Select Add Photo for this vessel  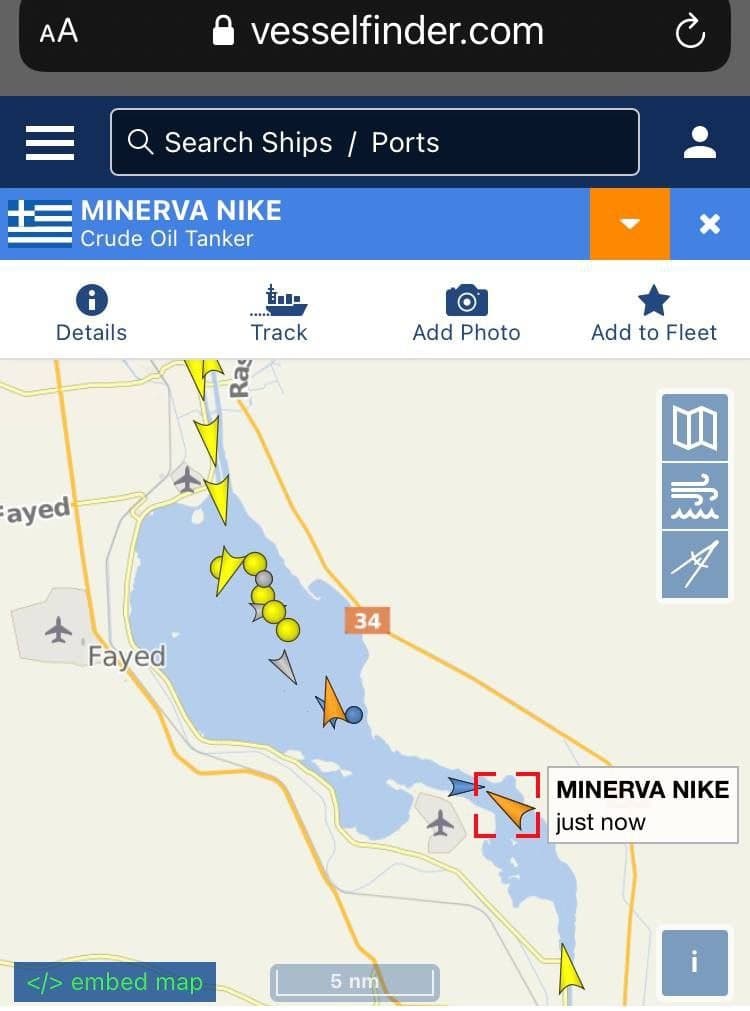pos(466,313)
